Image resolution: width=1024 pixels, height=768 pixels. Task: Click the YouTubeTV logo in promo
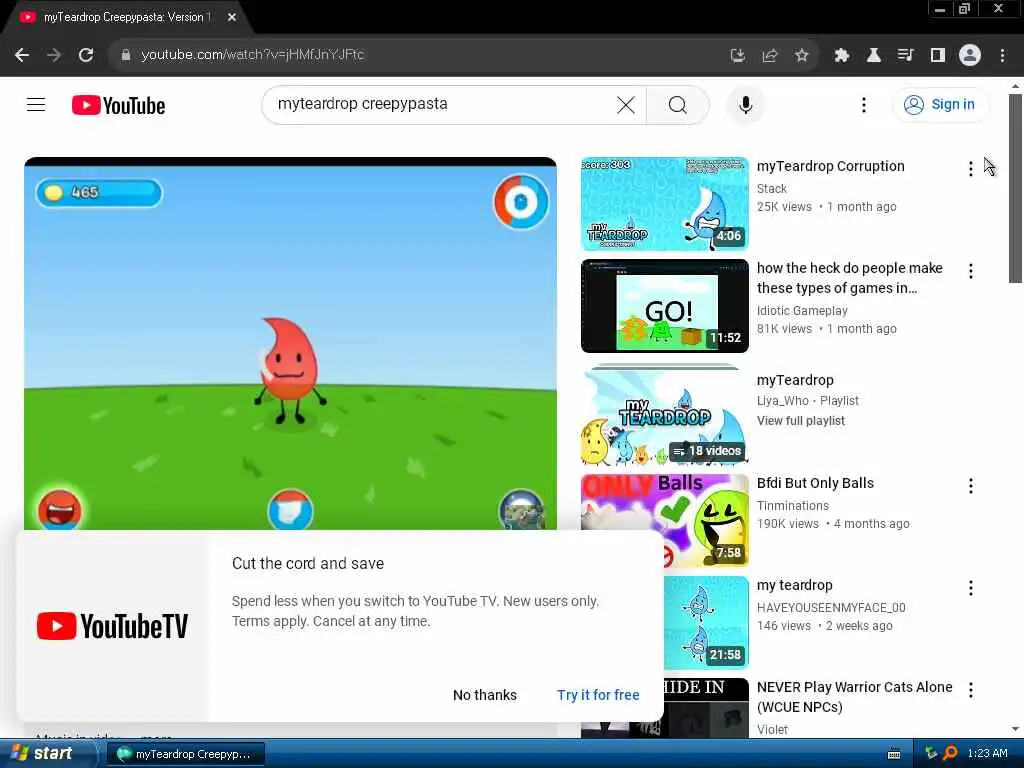[112, 626]
